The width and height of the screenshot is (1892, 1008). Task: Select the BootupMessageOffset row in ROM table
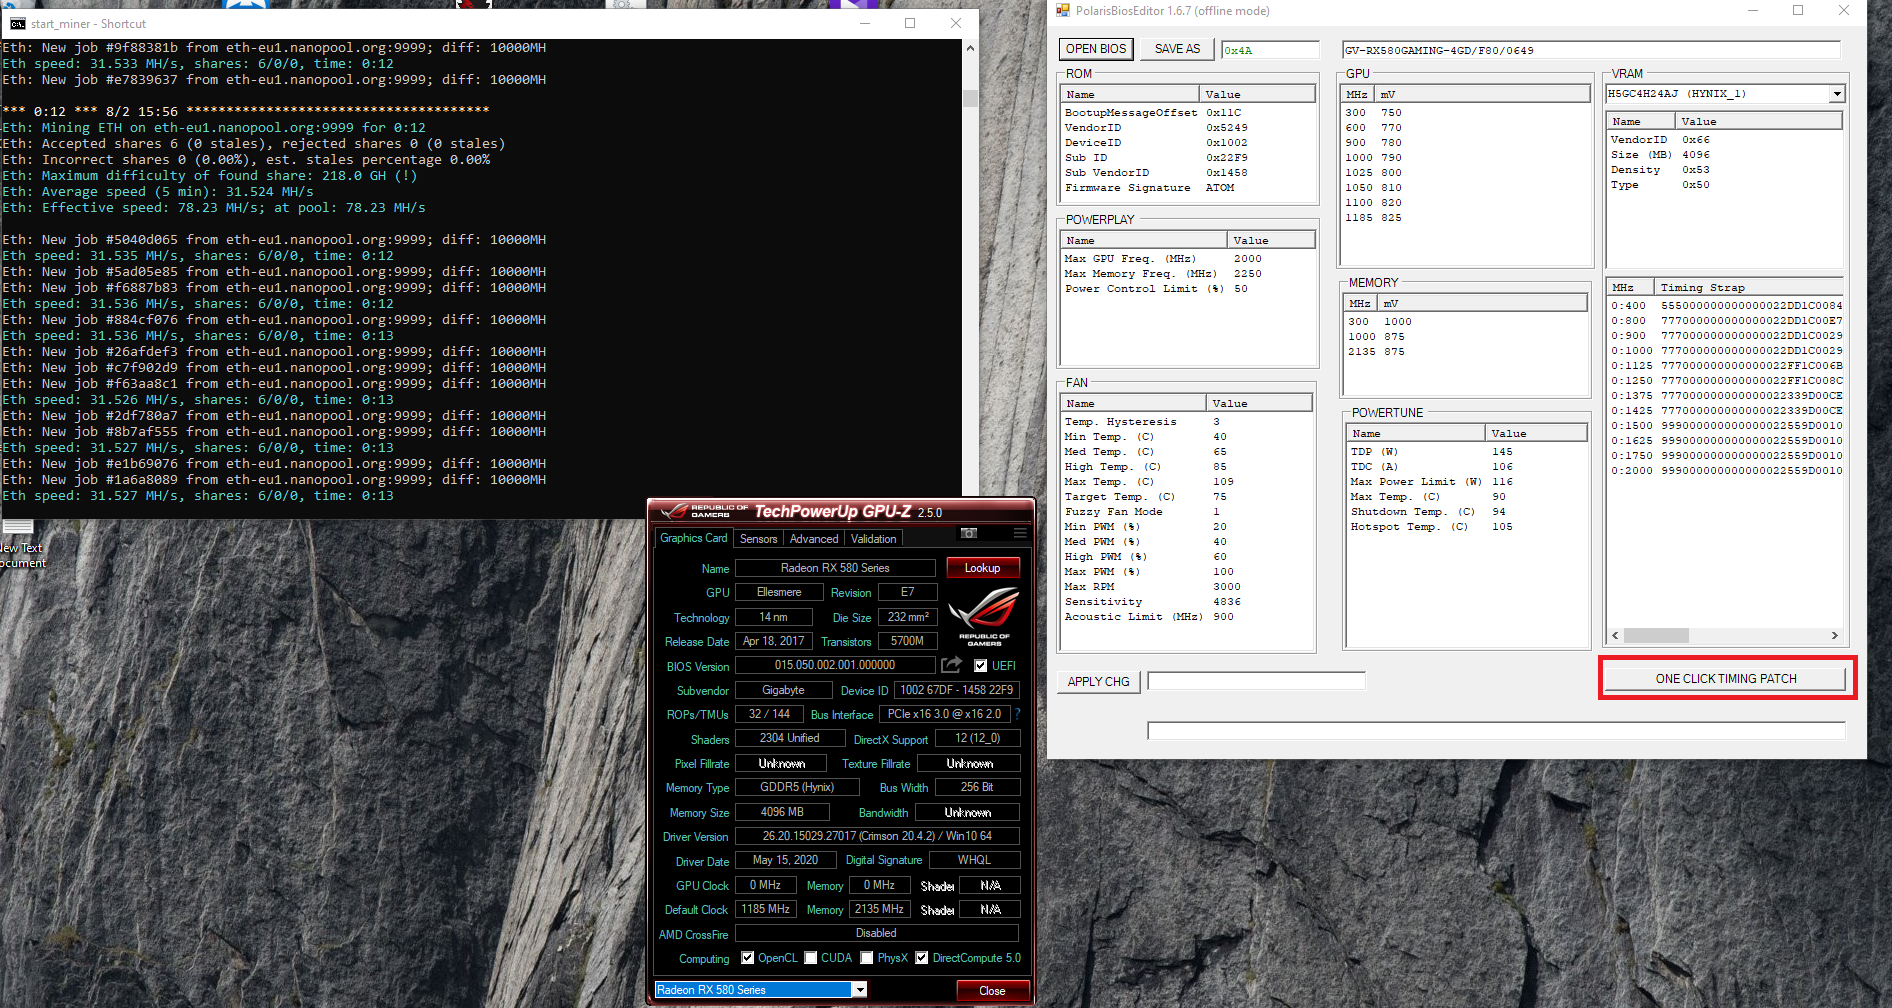1188,113
